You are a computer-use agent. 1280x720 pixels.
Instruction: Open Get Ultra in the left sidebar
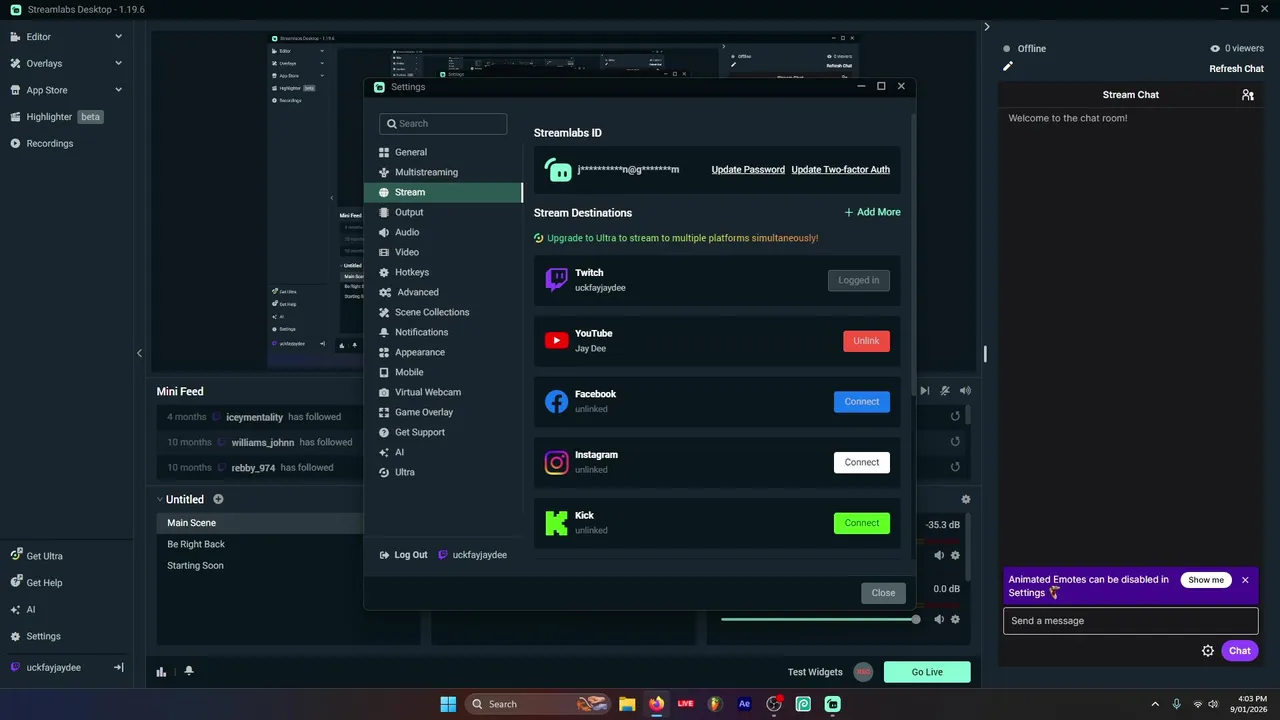[66, 556]
